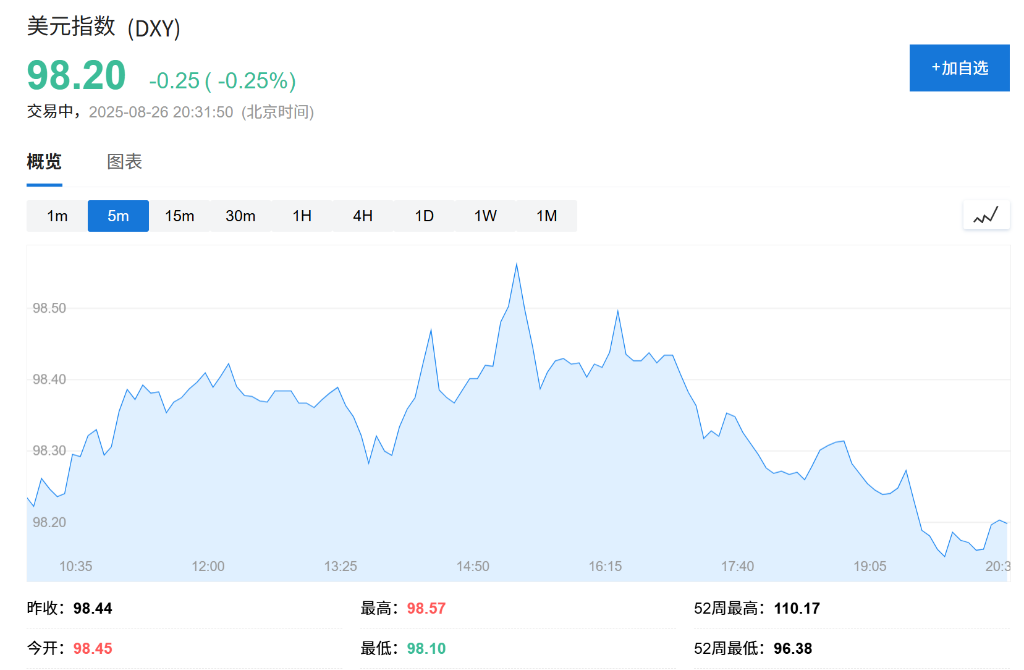Click the chart peak near 98.57
This screenshot has height=670, width=1024.
point(516,264)
